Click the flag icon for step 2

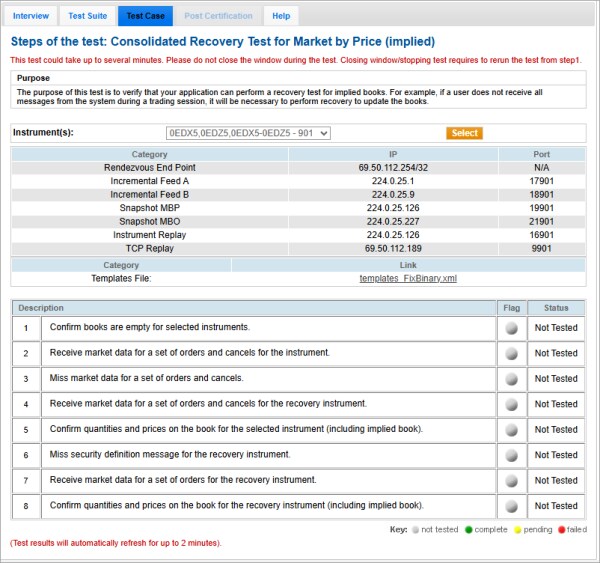tap(511, 353)
